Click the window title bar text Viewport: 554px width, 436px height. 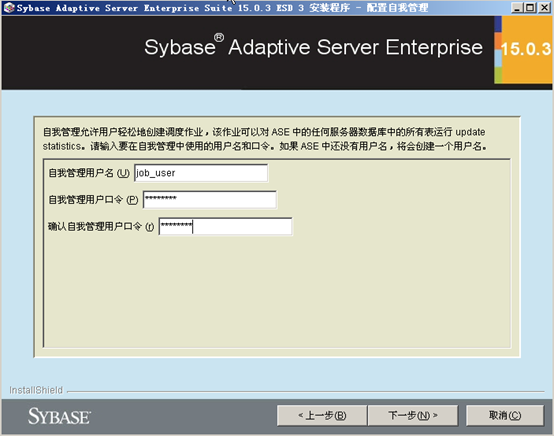(222, 8)
